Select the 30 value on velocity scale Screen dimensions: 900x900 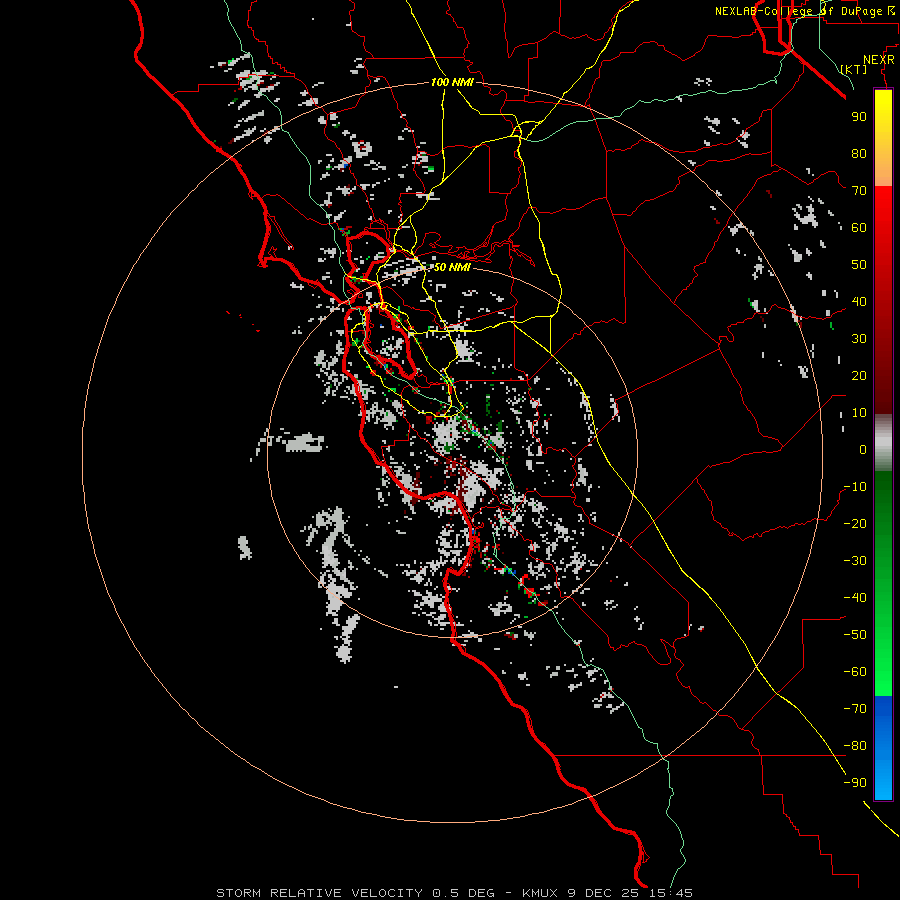pyautogui.click(x=859, y=339)
